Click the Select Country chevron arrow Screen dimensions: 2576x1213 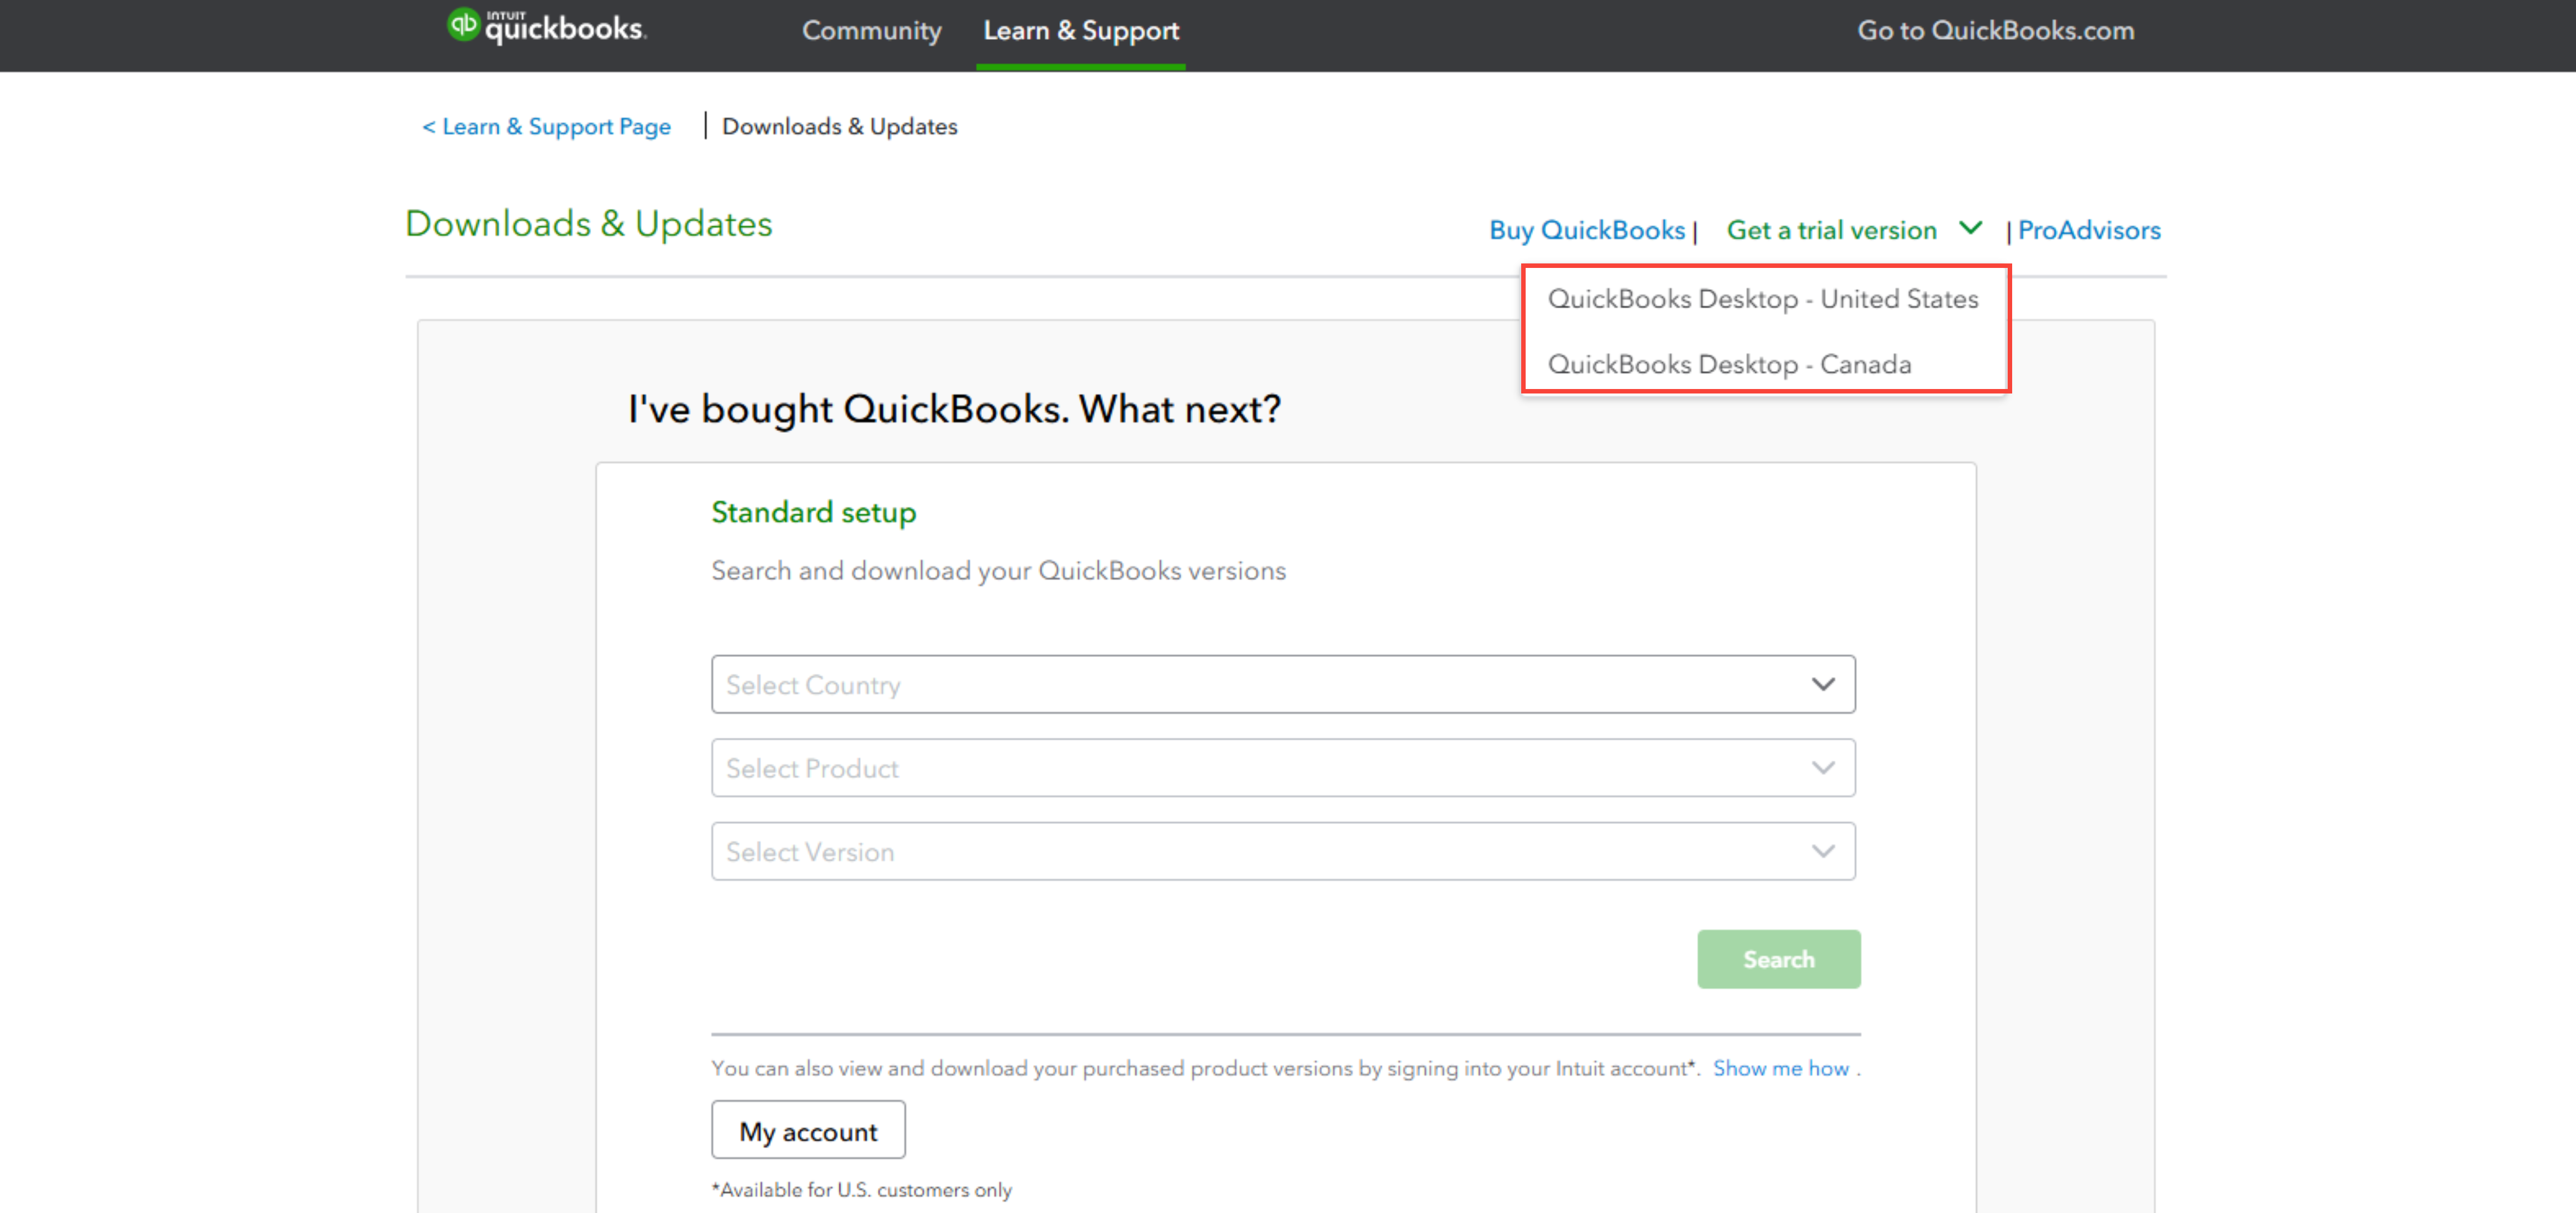click(x=1823, y=684)
